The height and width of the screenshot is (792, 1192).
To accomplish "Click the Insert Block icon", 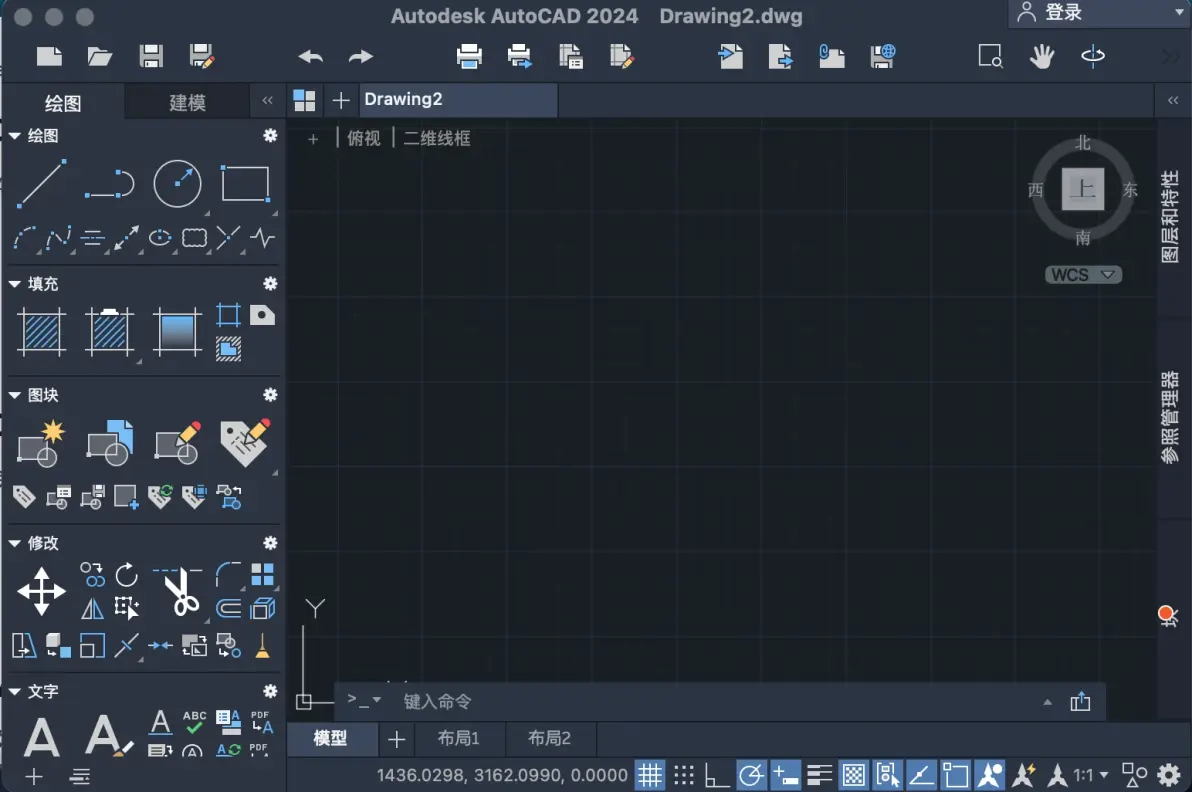I will coord(109,443).
